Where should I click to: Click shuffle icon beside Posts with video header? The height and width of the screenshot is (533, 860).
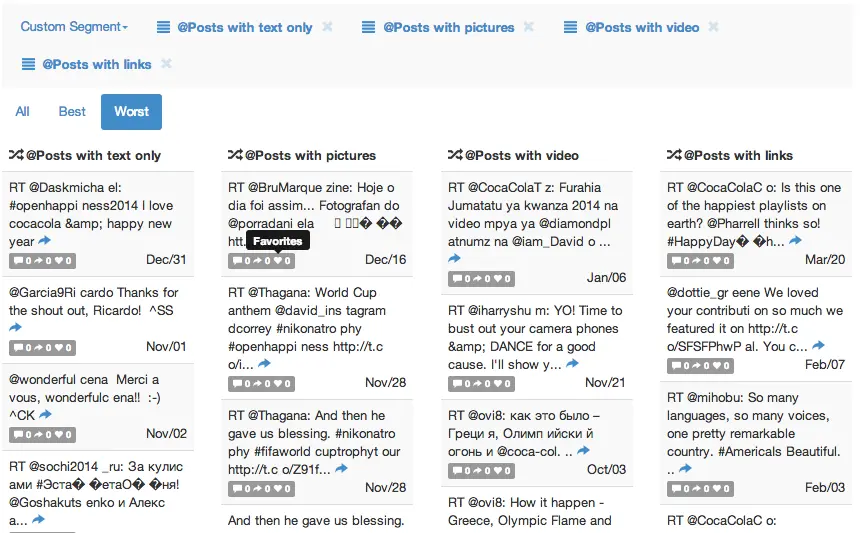click(455, 155)
